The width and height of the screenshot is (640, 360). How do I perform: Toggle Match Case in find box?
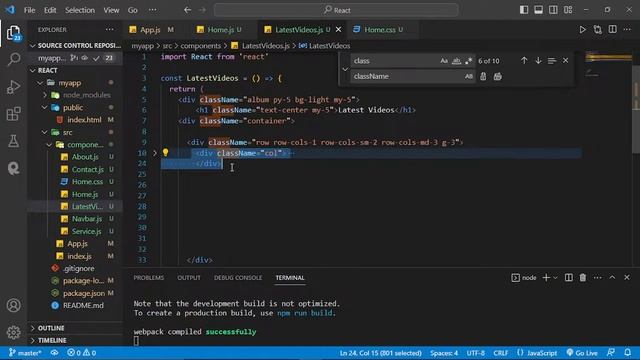444,61
